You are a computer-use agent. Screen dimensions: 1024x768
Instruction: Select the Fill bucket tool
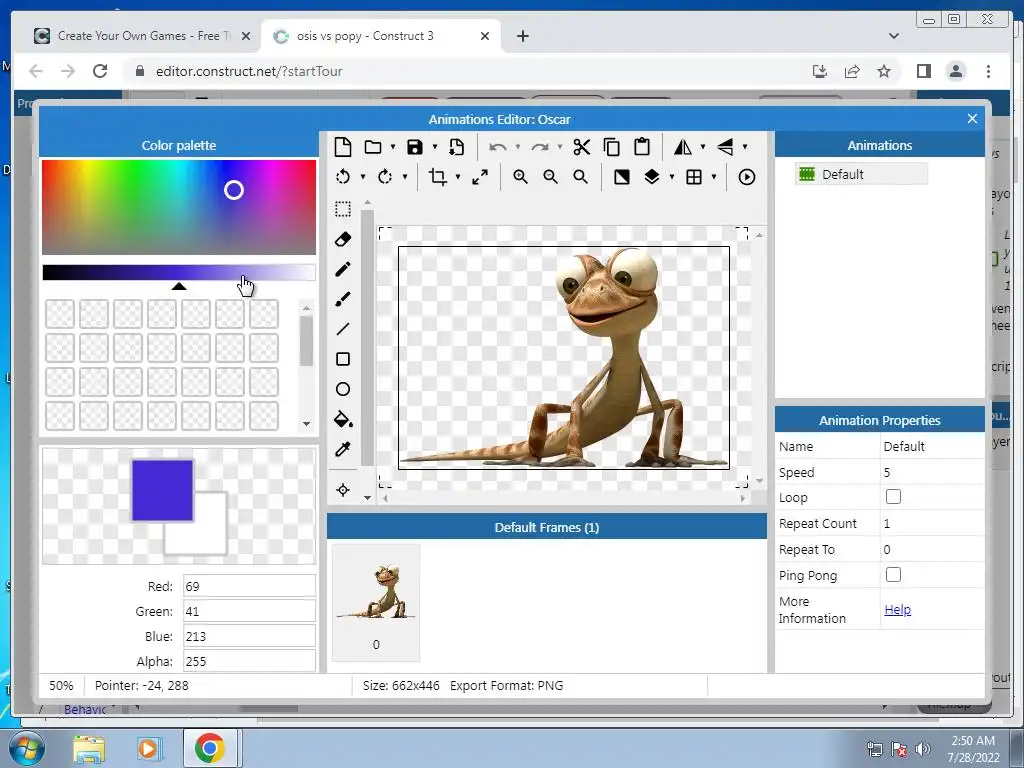point(343,419)
